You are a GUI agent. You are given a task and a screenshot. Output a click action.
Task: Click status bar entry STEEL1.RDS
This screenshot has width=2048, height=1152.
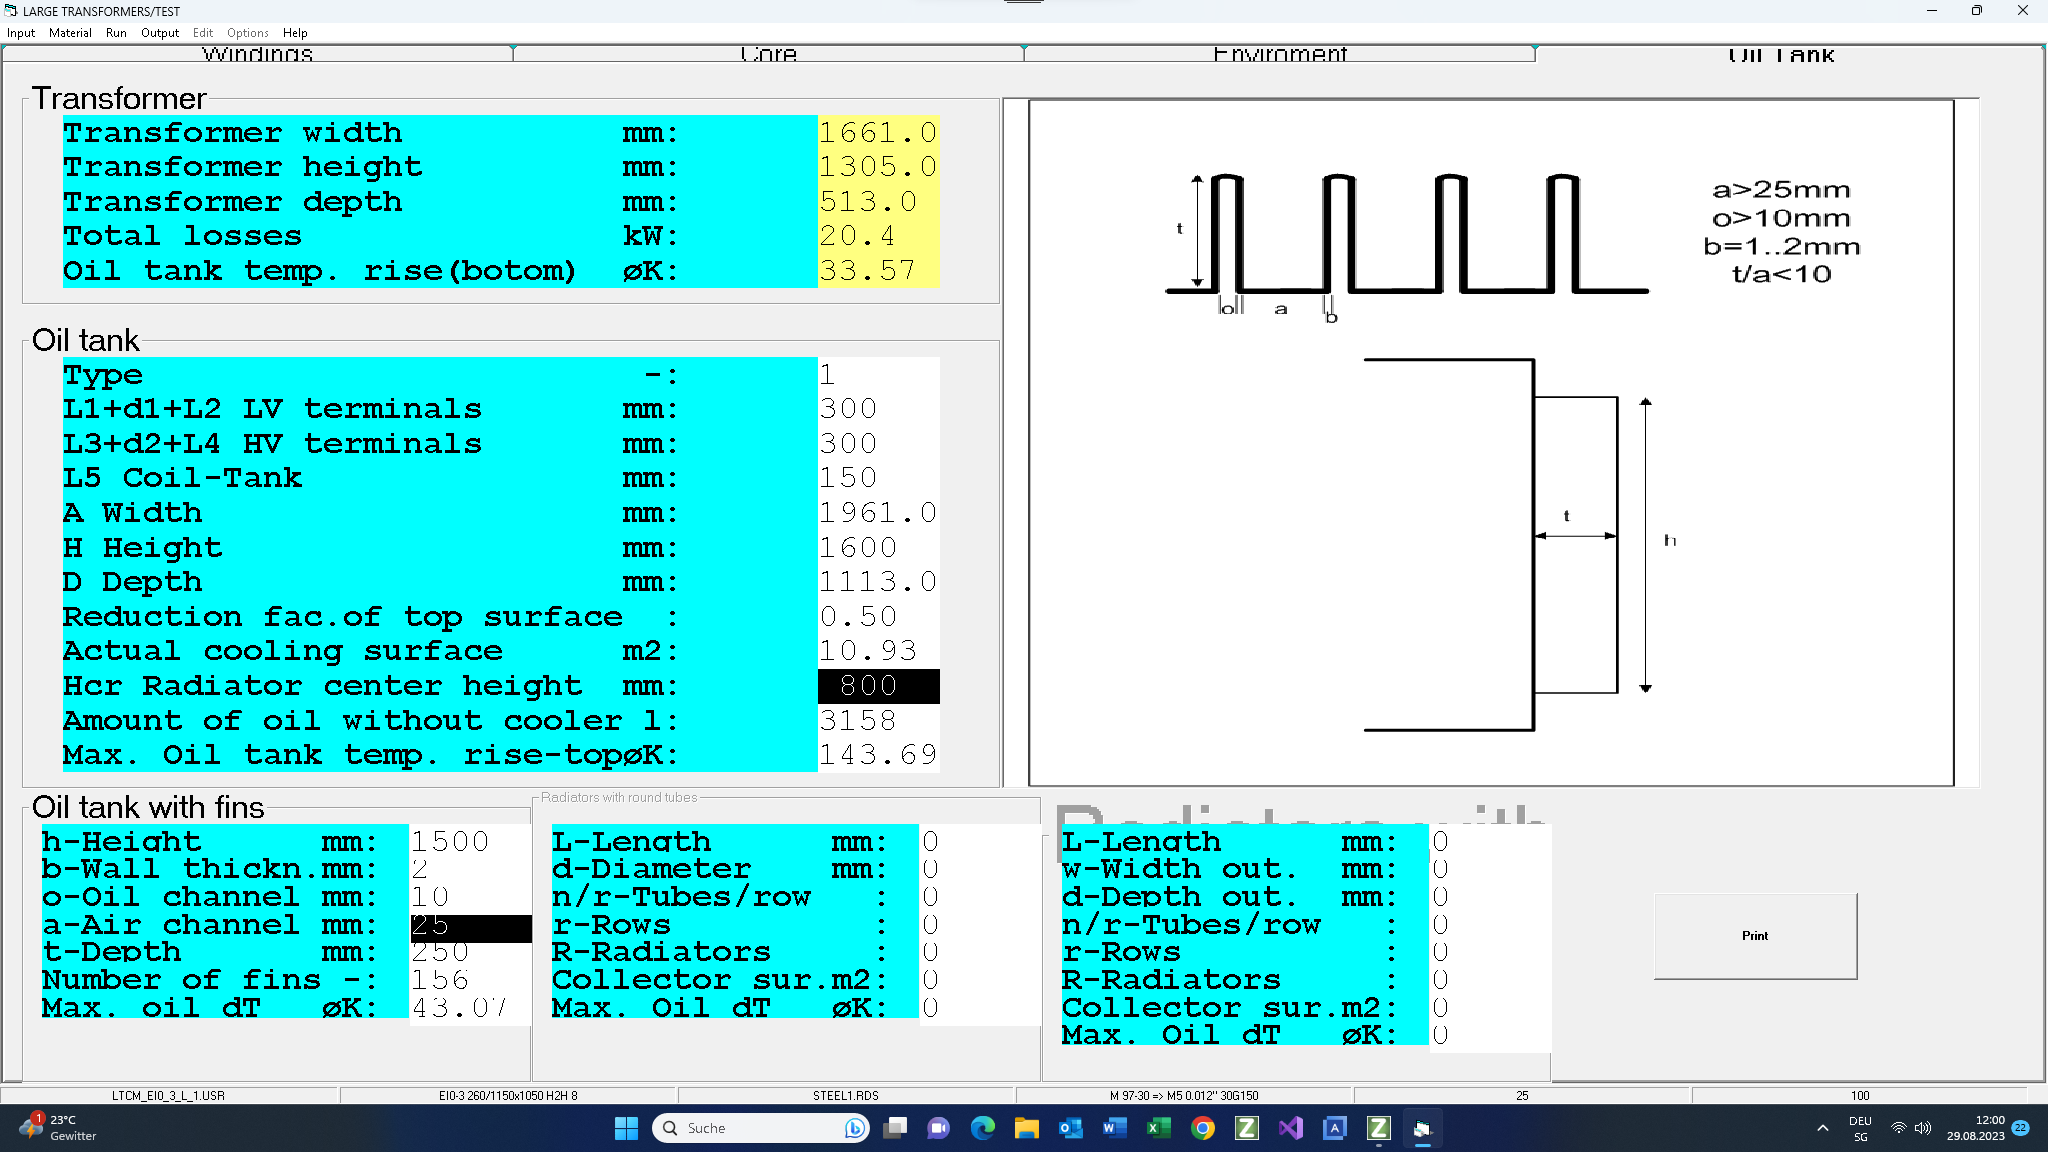pyautogui.click(x=846, y=1096)
